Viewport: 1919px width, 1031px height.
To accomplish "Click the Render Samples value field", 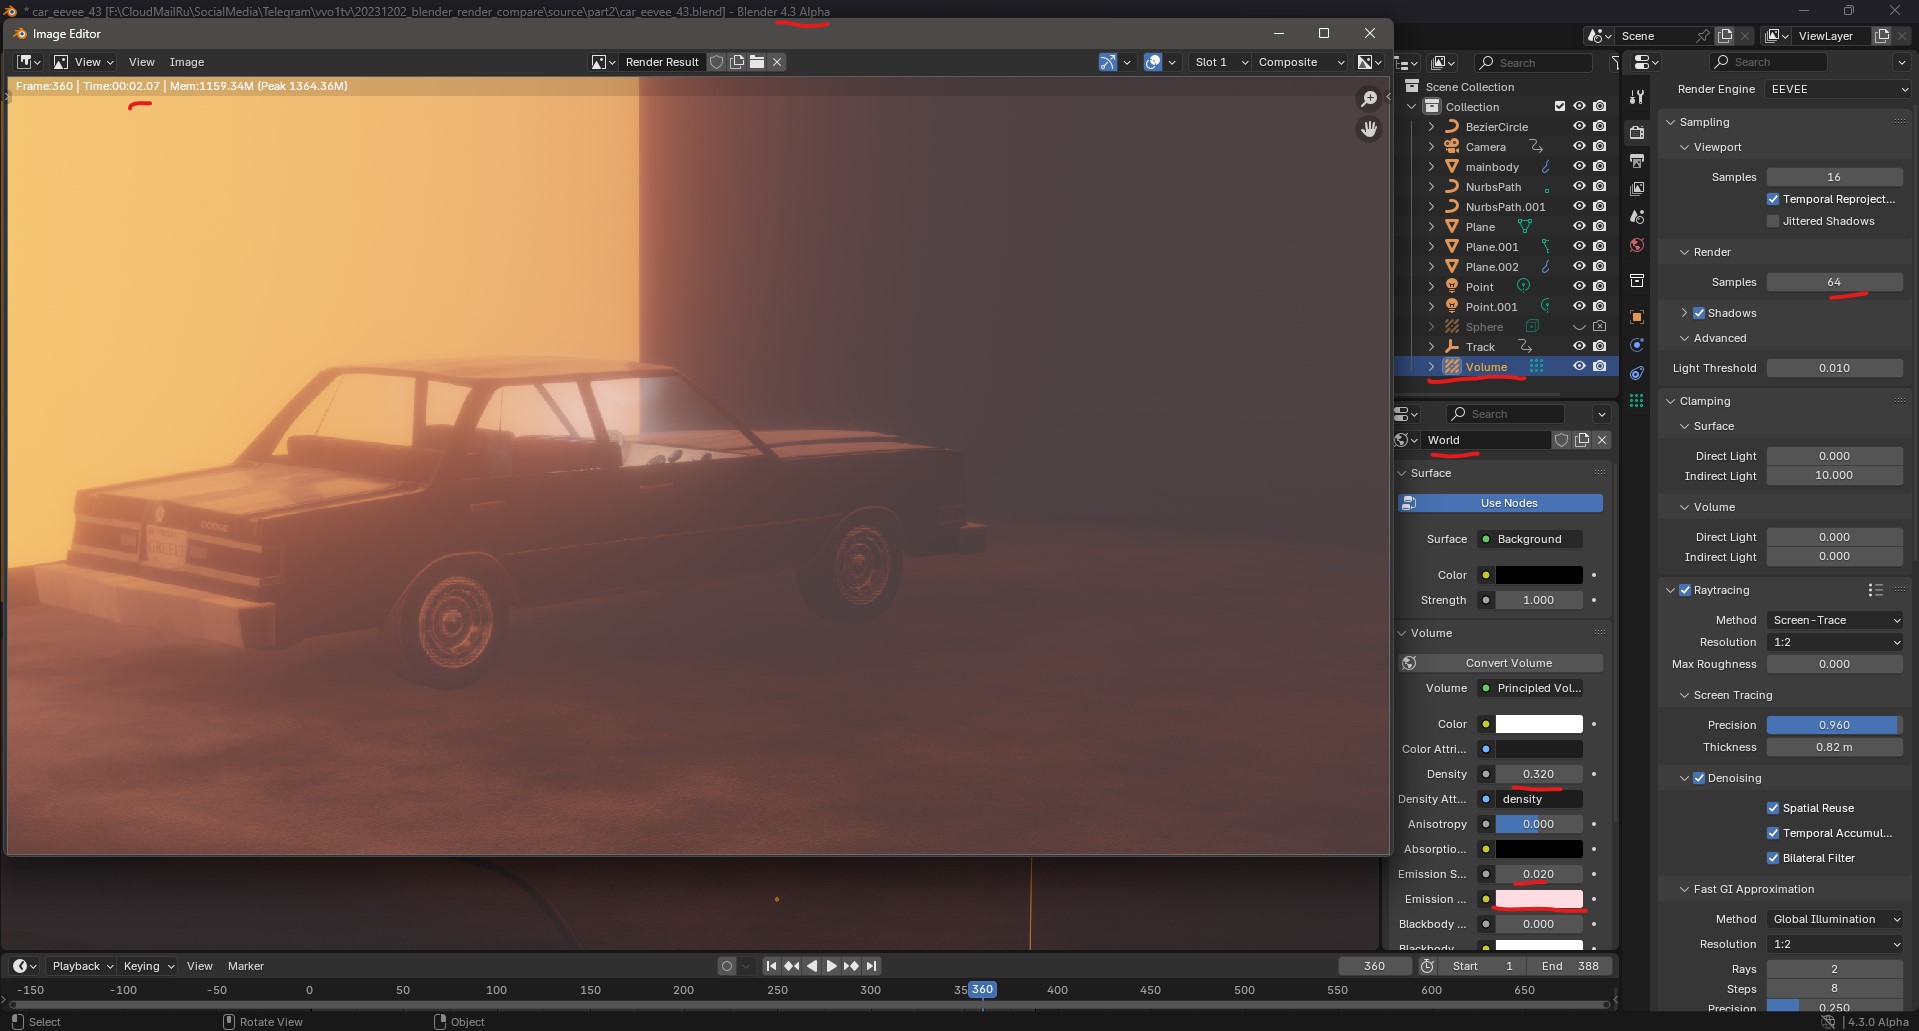I will tap(1835, 282).
